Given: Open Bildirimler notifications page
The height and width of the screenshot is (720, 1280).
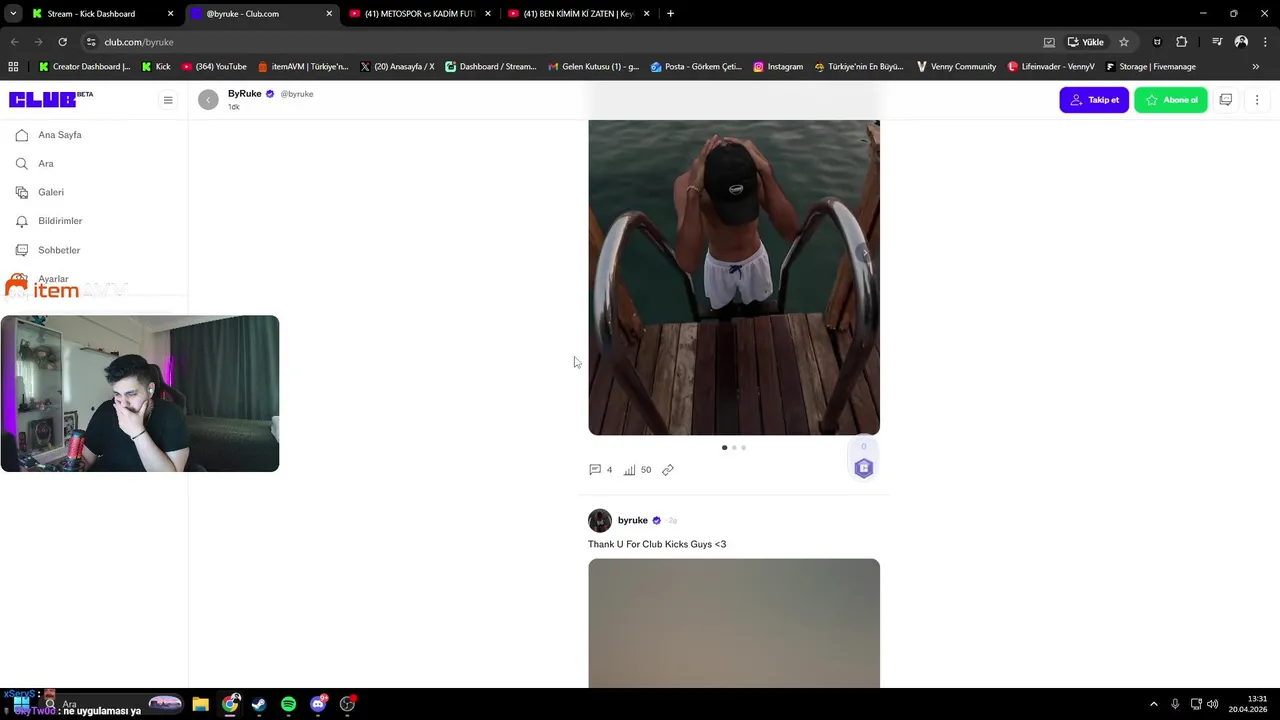Looking at the screenshot, I should tap(60, 221).
